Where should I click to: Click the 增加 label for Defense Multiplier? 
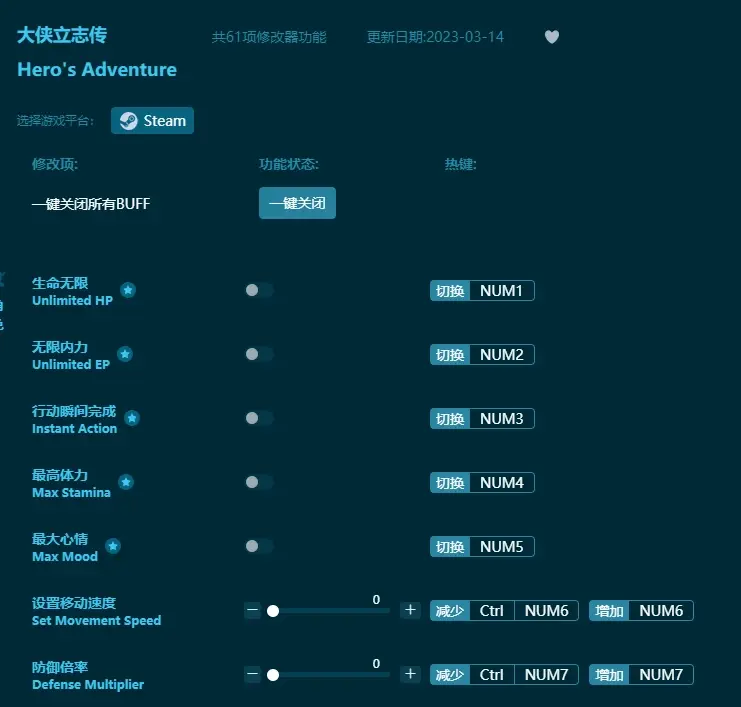609,675
